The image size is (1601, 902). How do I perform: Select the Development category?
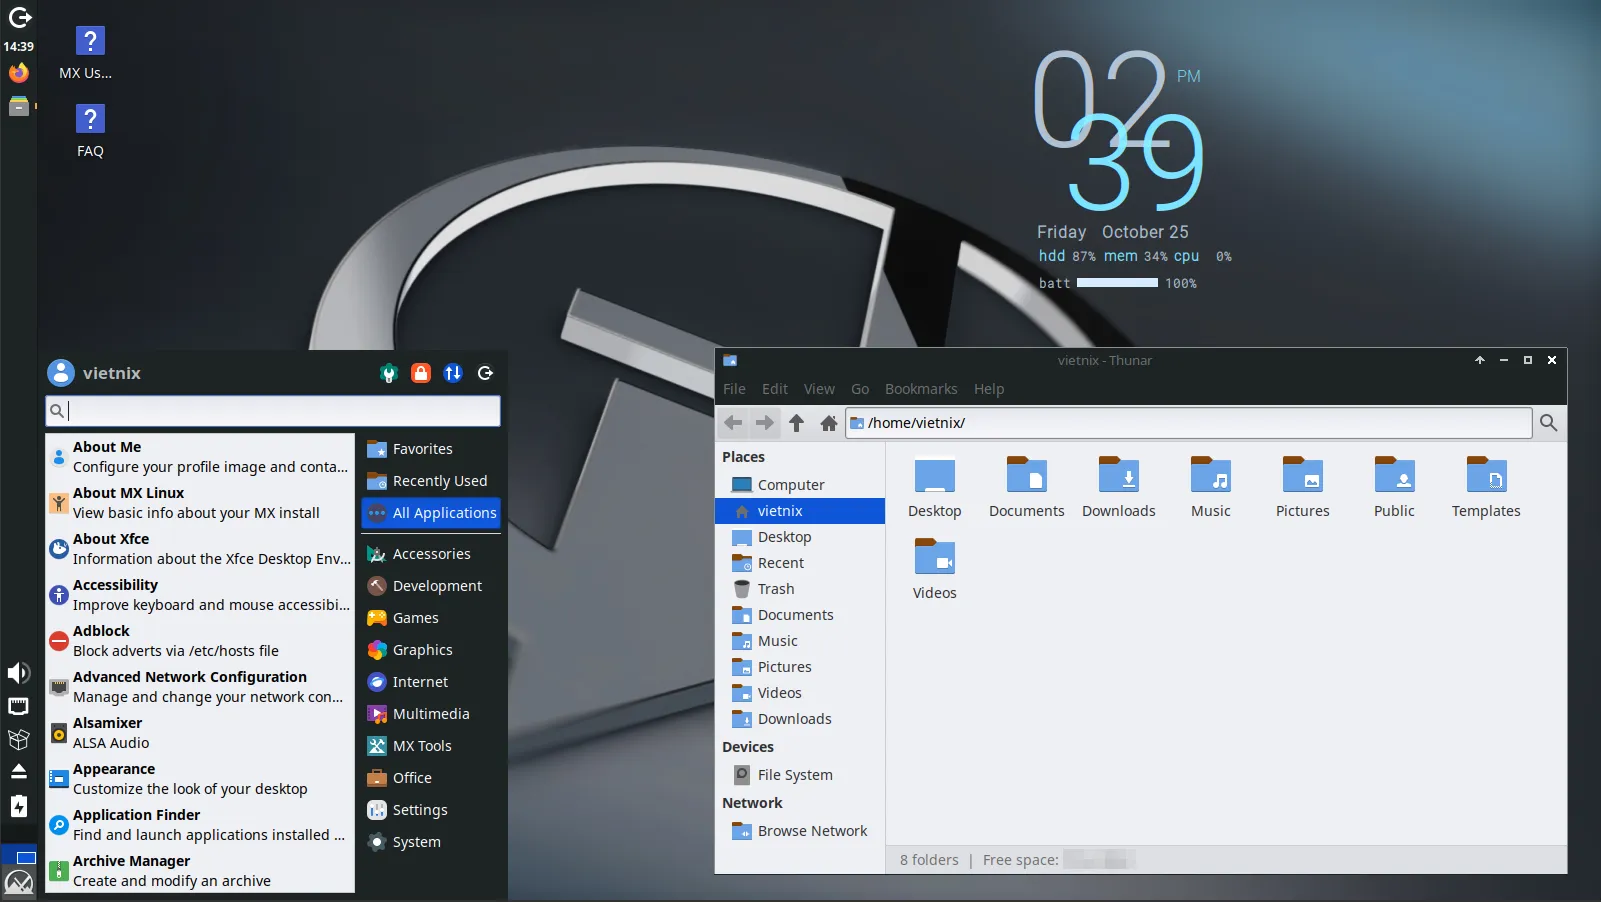pyautogui.click(x=431, y=586)
